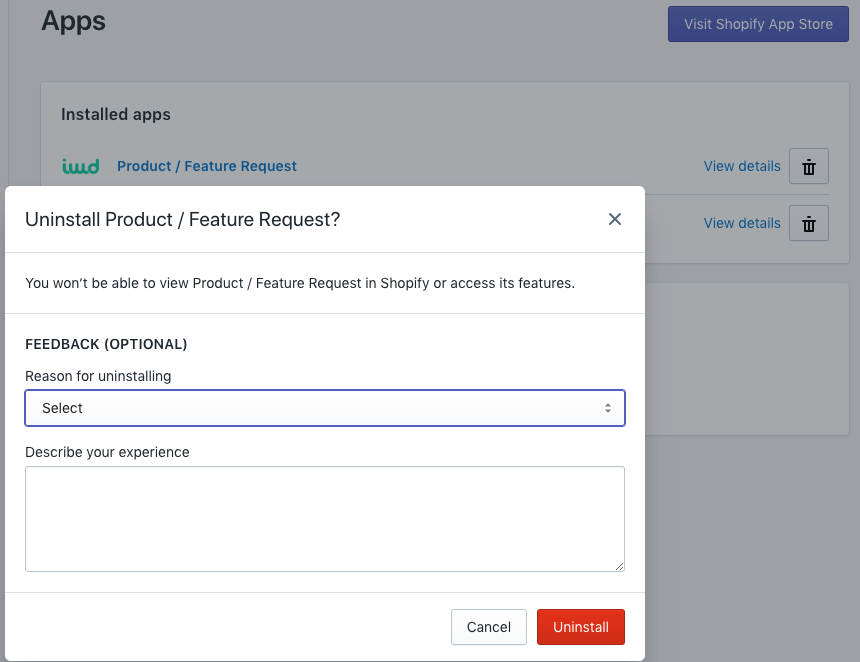Click the iwd app logo

81,166
